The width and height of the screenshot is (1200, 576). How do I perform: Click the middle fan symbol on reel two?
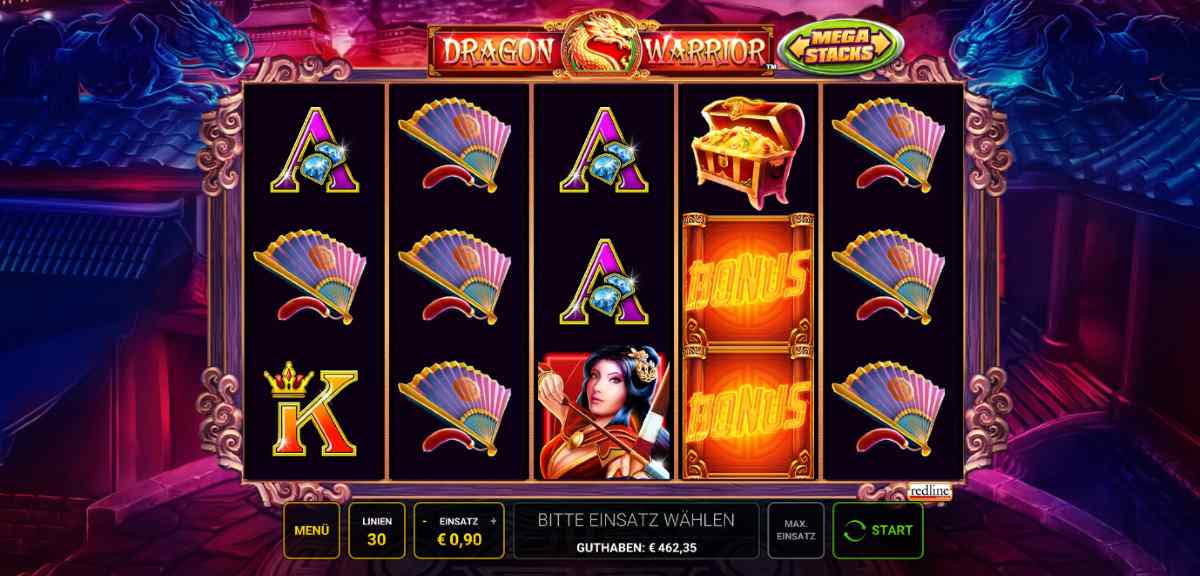(456, 277)
